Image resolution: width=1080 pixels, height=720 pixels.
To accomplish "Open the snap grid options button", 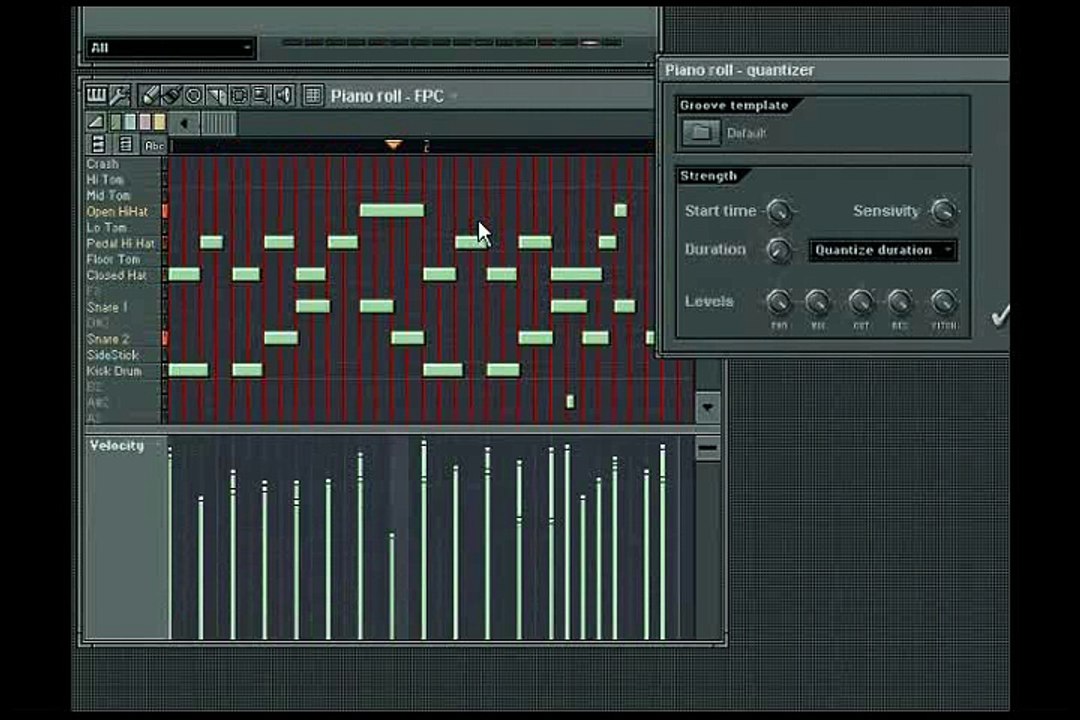I will (313, 96).
